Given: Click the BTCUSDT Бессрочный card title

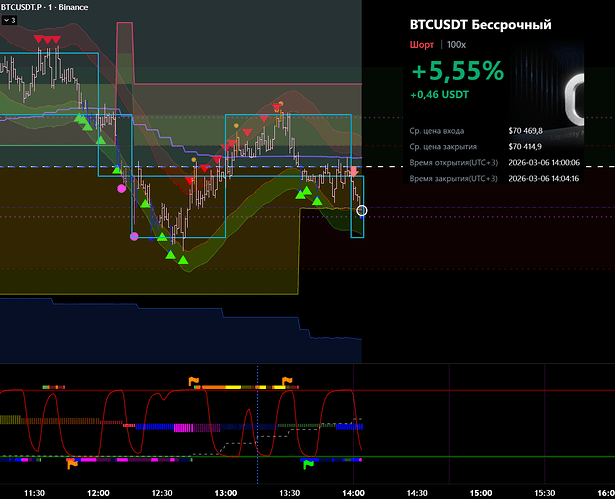Looking at the screenshot, I should (x=480, y=24).
